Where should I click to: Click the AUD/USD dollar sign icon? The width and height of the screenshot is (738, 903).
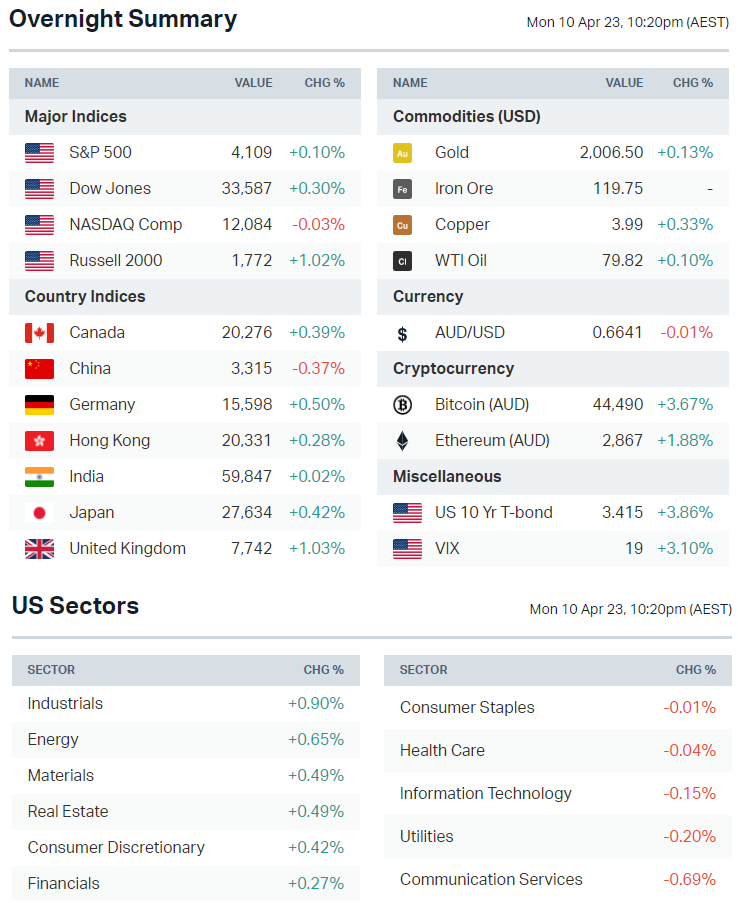pos(402,333)
